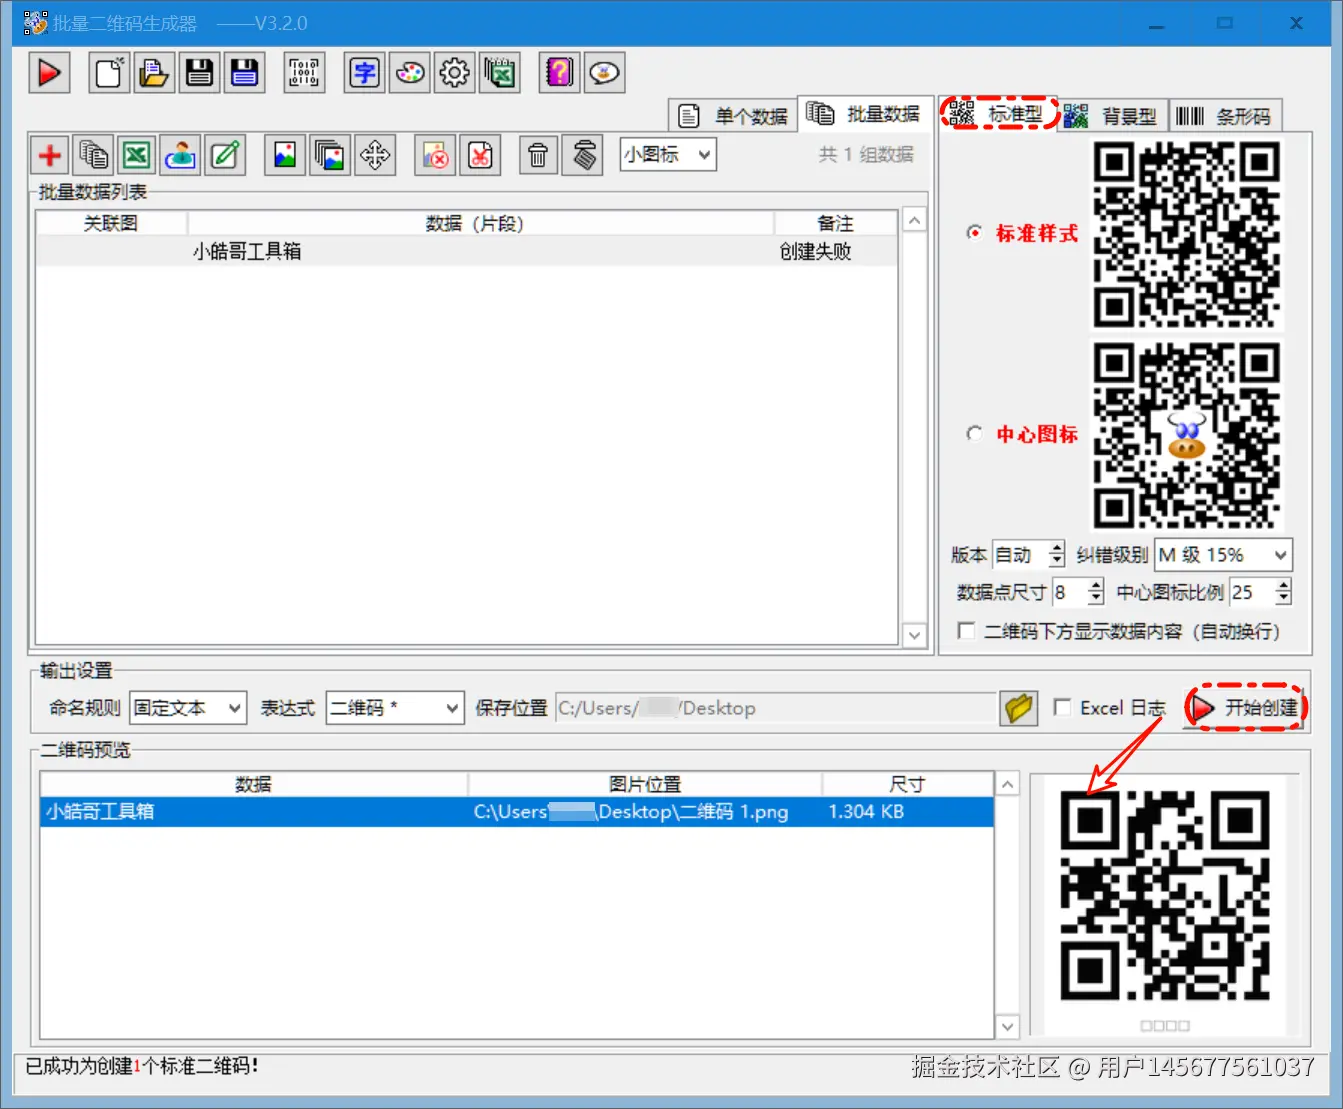Delete with the trash can icon
1343x1109 pixels.
click(538, 155)
